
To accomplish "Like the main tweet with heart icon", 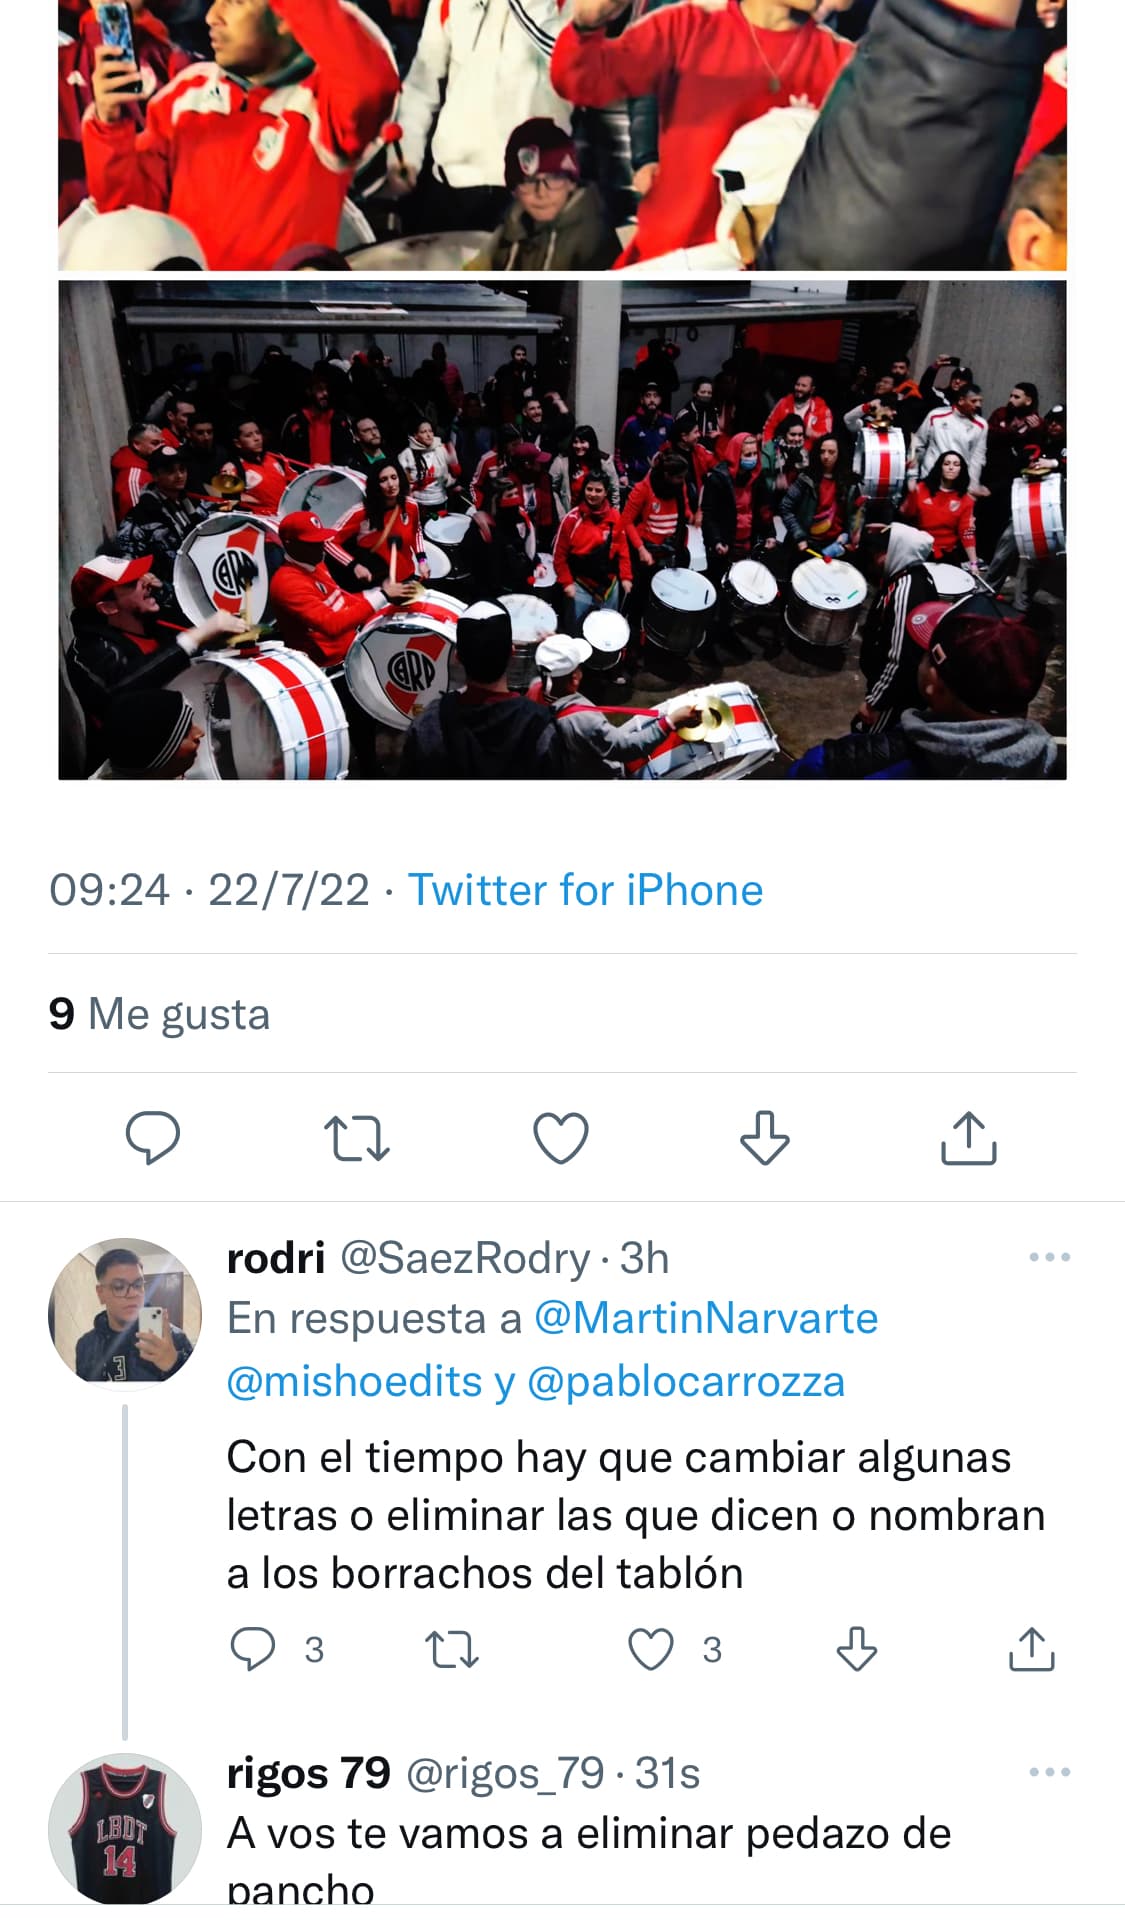I will click(561, 1138).
